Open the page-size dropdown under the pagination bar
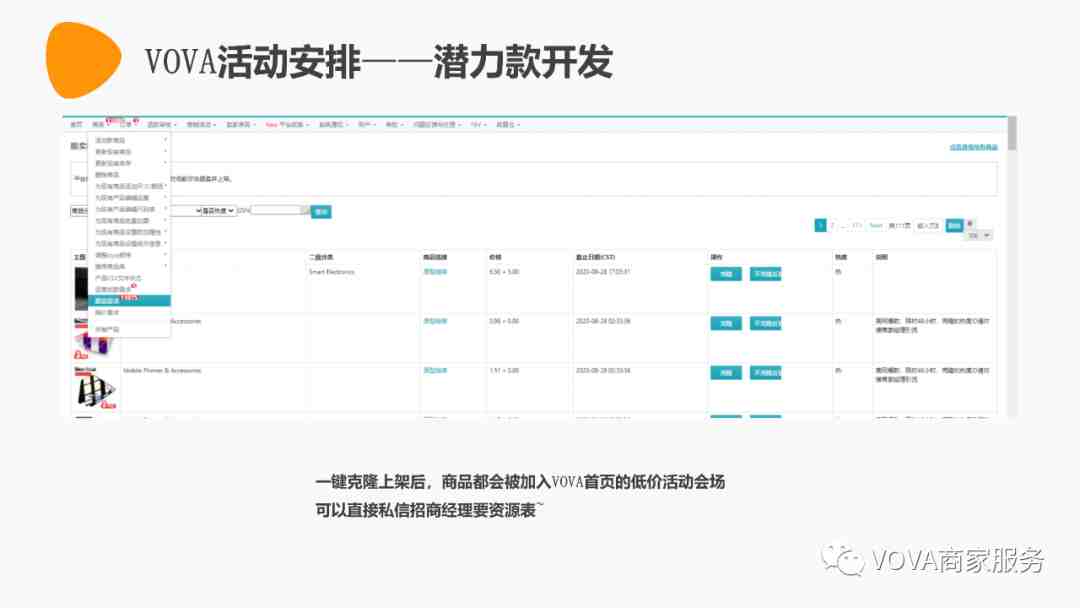 point(979,235)
